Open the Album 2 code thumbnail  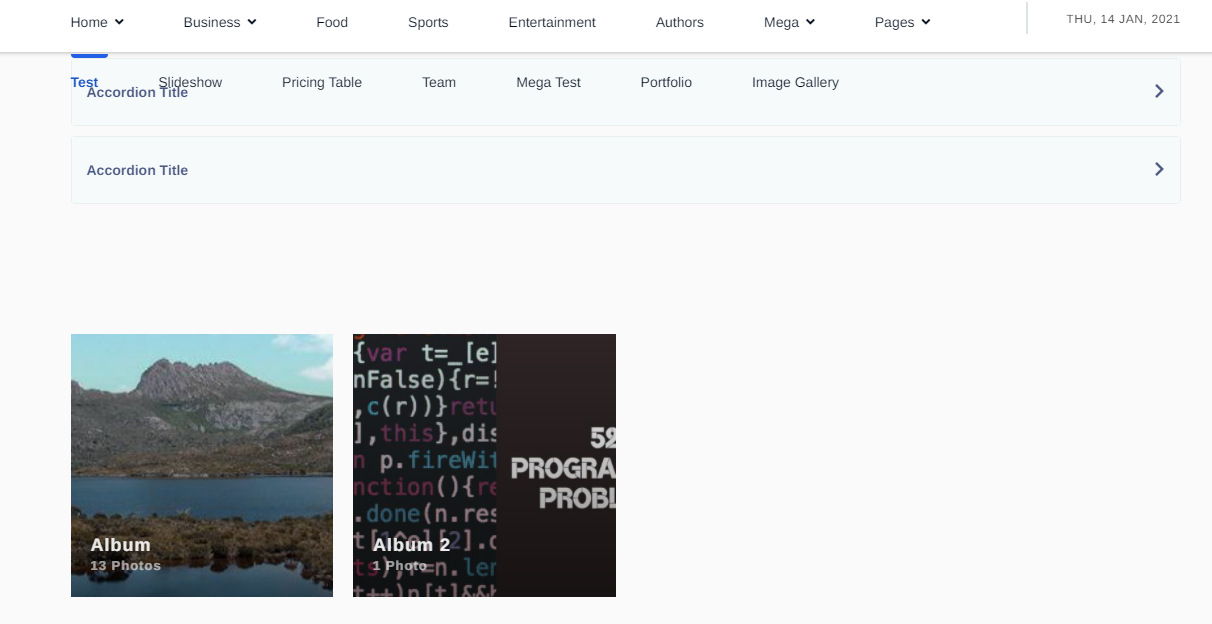tap(484, 465)
